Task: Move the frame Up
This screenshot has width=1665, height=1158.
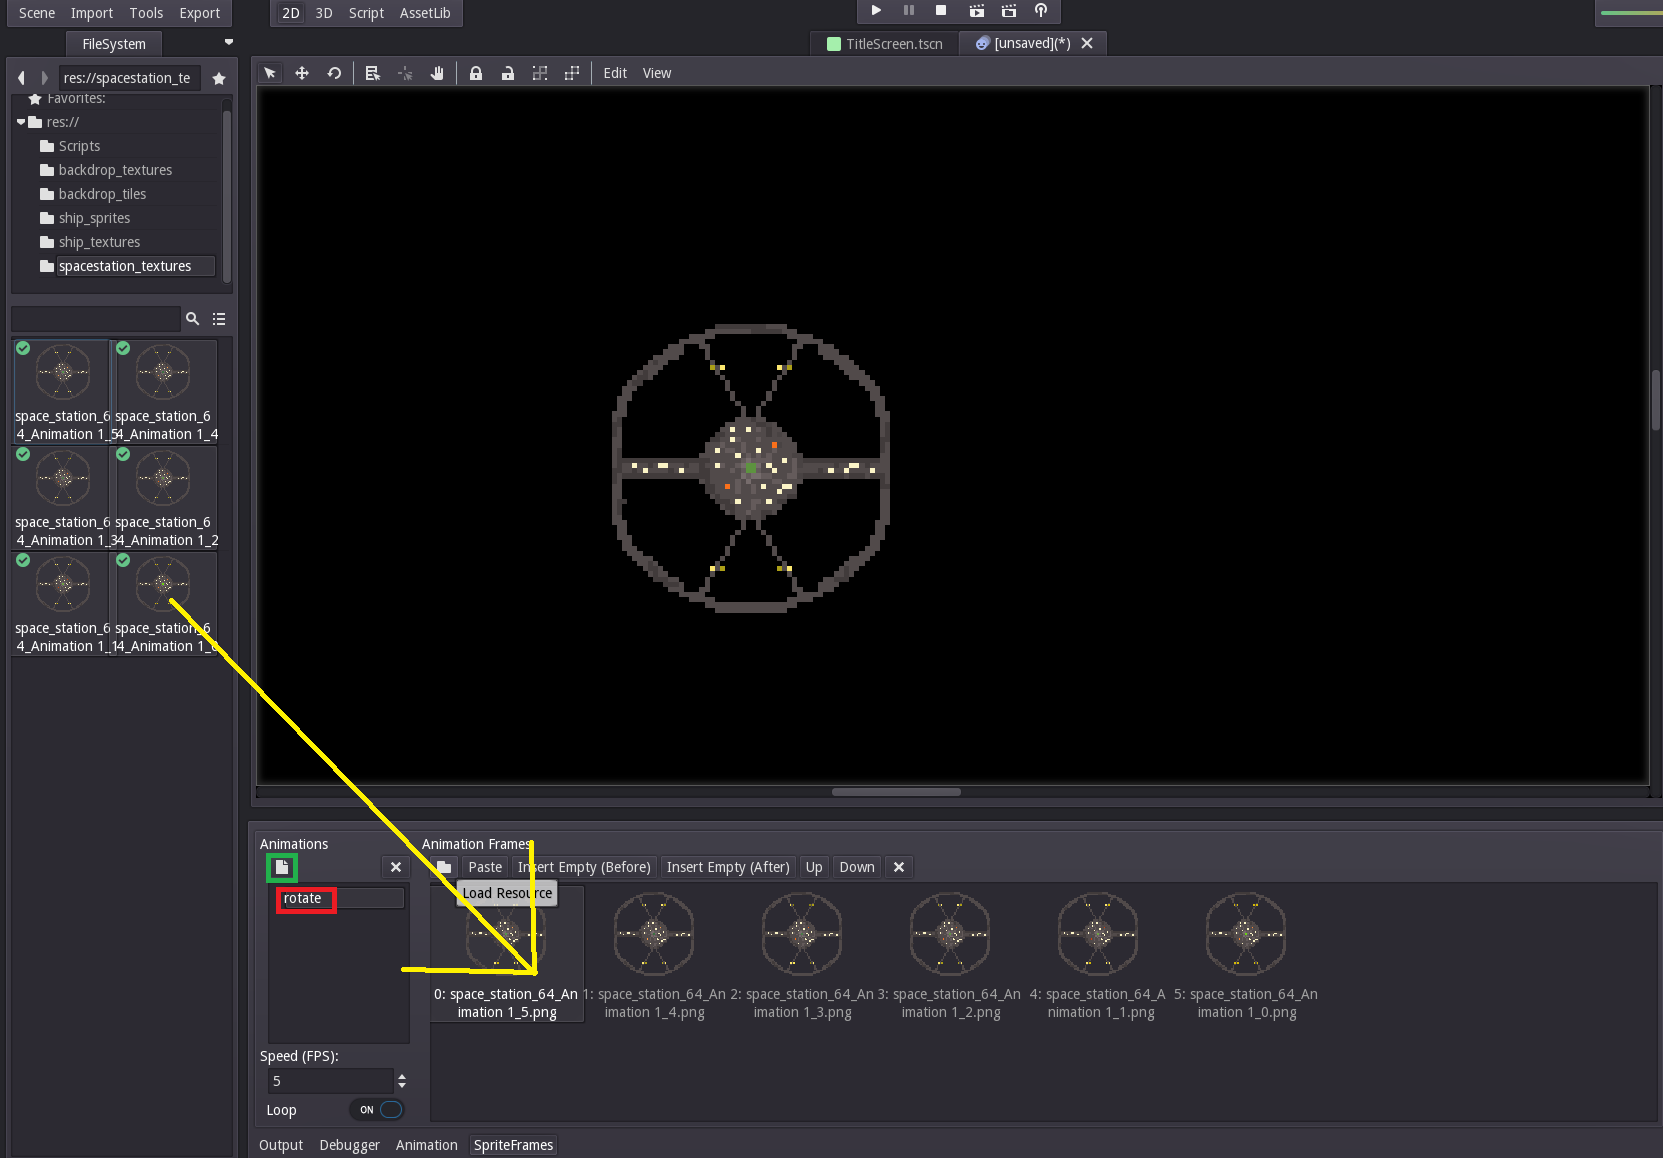Action: point(814,867)
